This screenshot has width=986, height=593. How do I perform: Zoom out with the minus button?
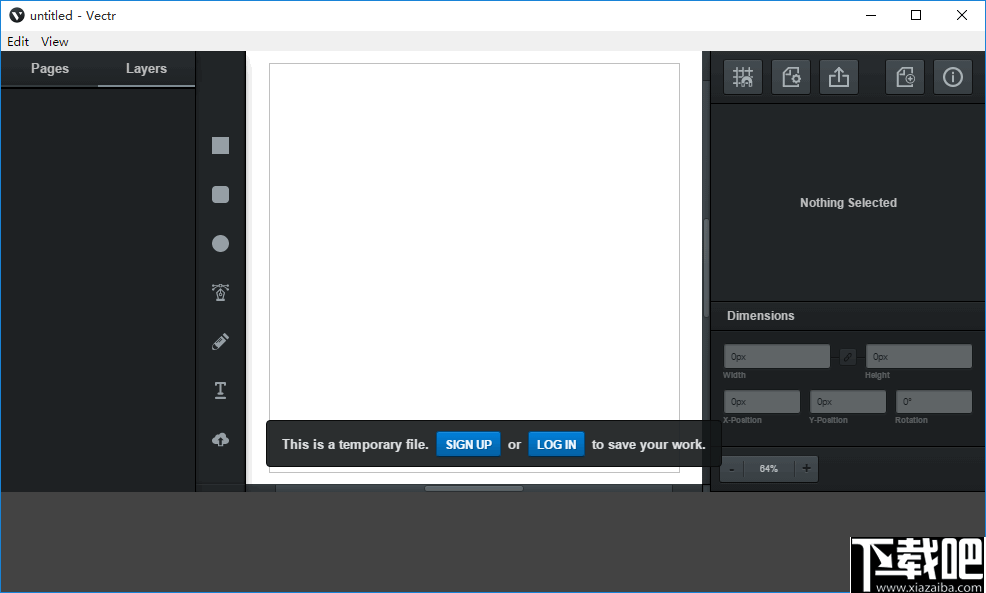pos(731,468)
